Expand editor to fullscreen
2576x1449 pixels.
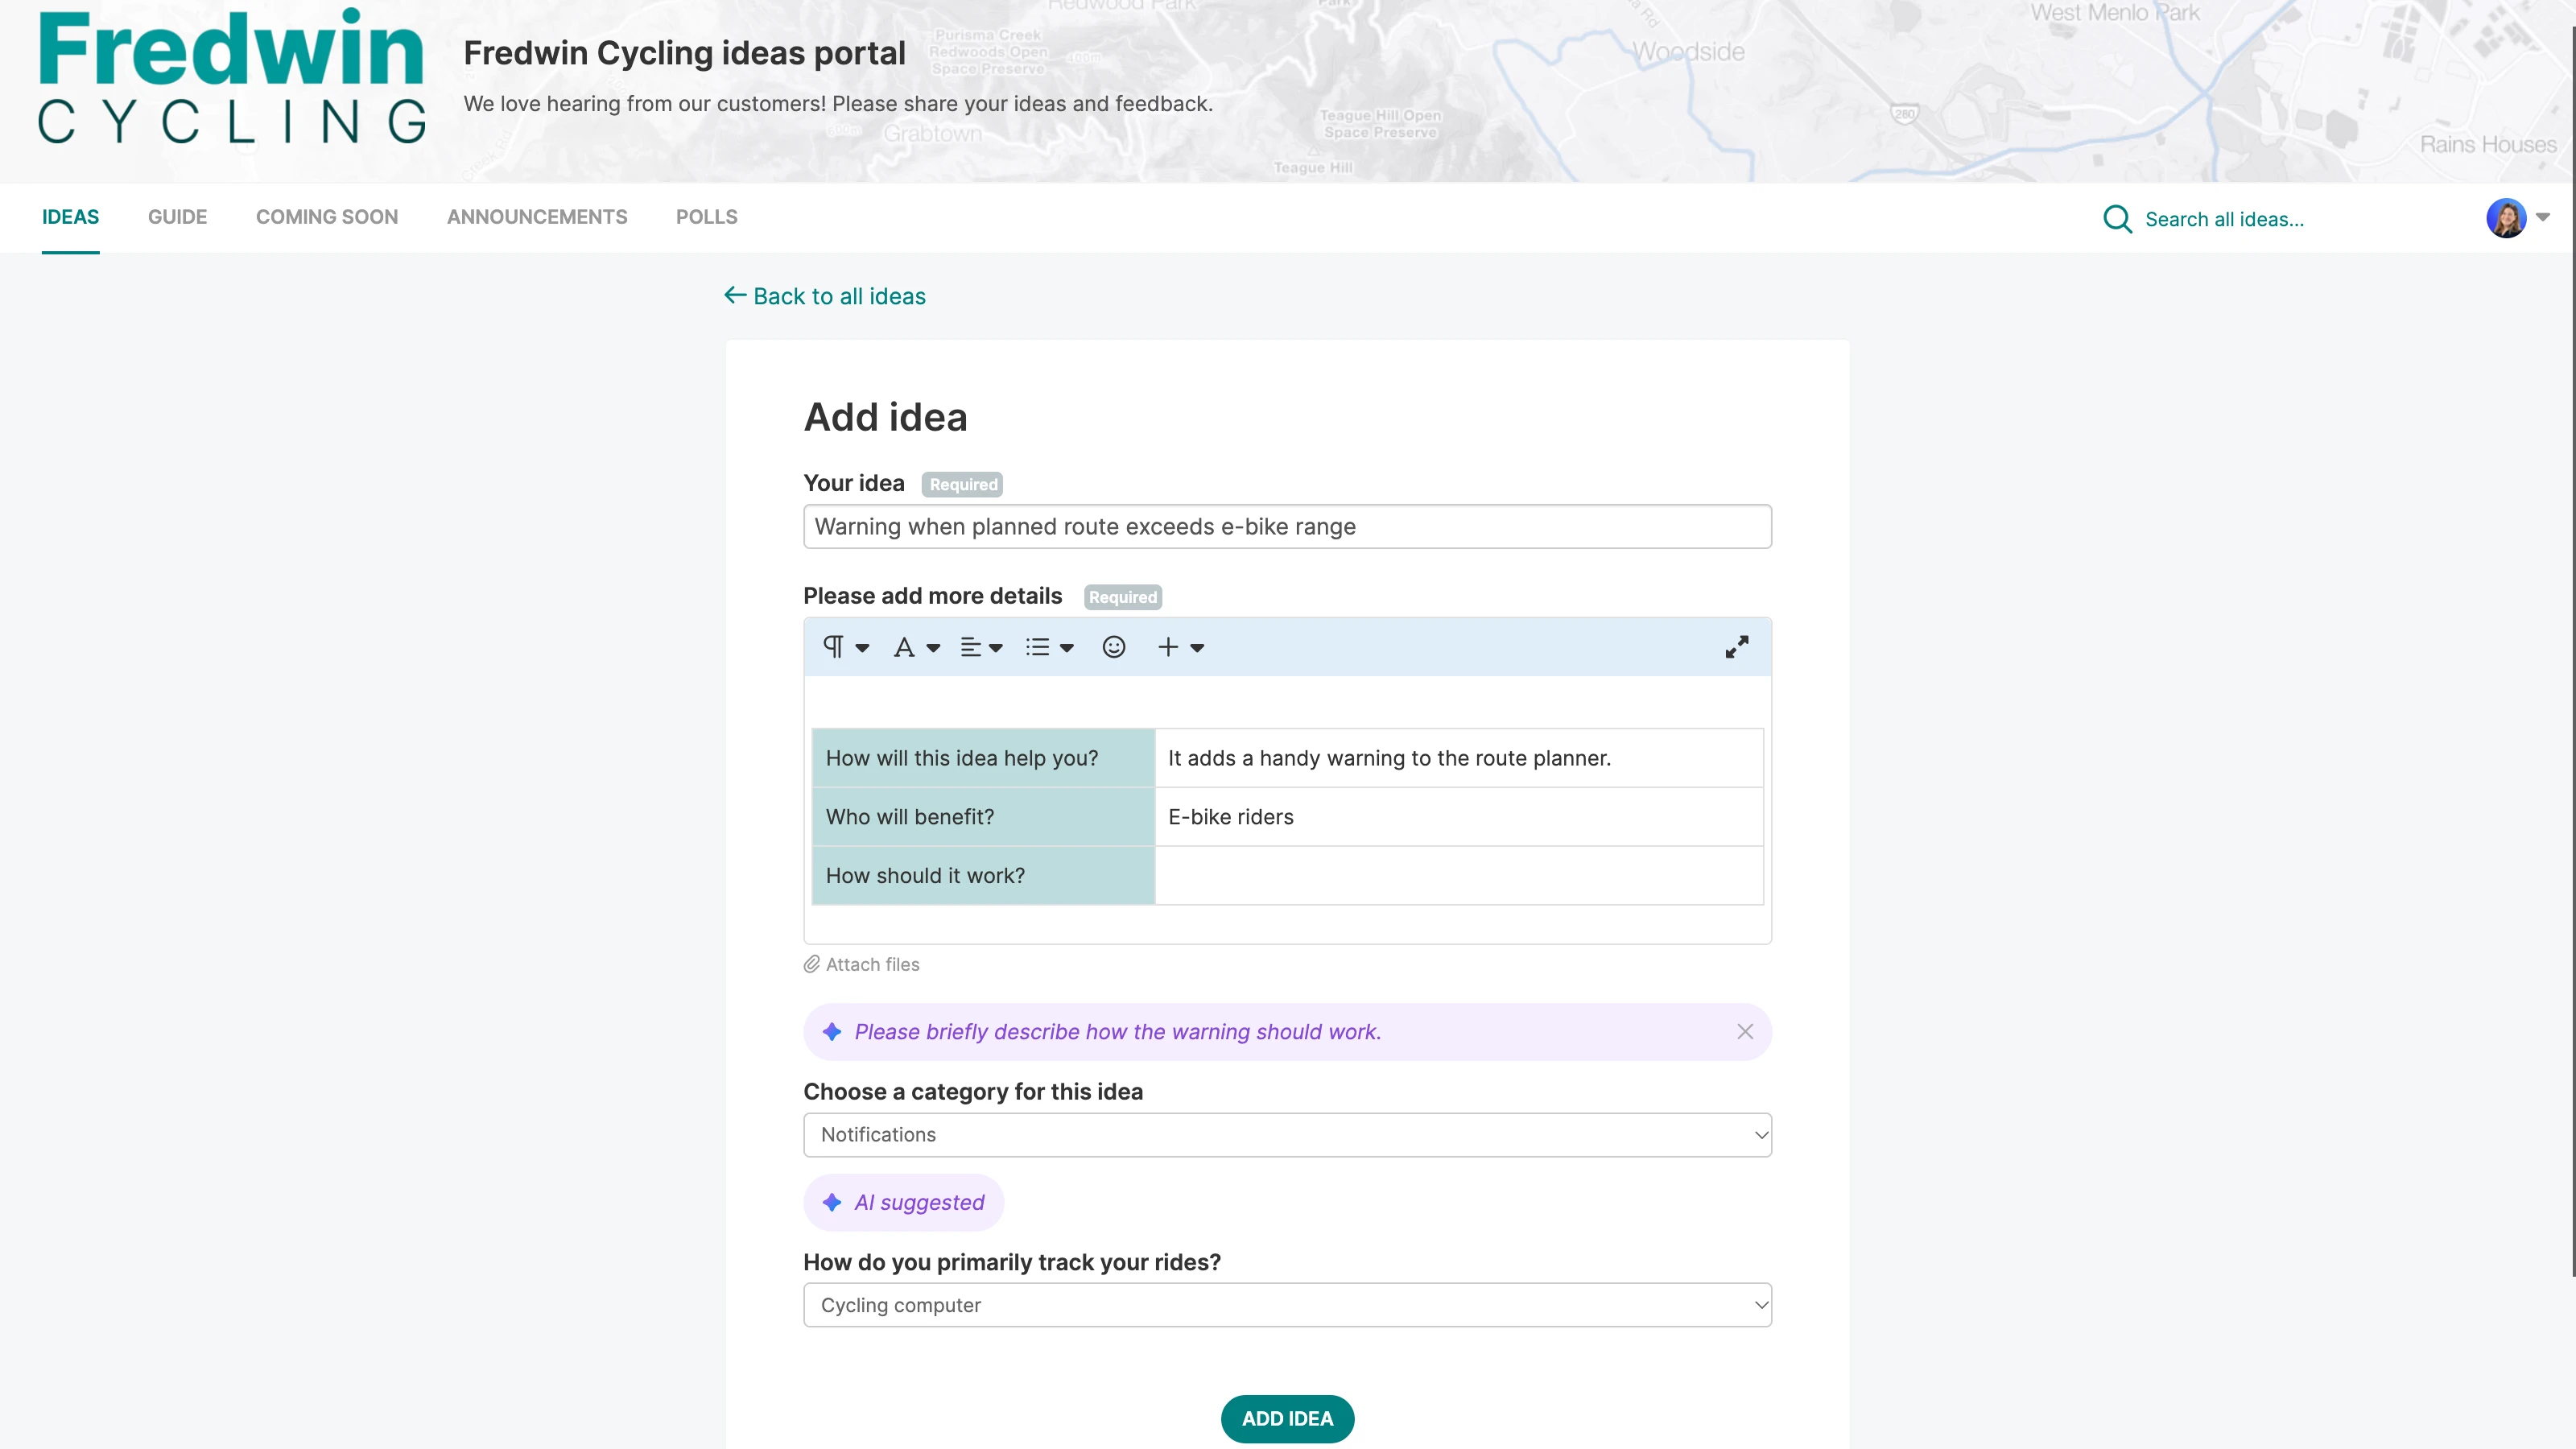[1737, 647]
